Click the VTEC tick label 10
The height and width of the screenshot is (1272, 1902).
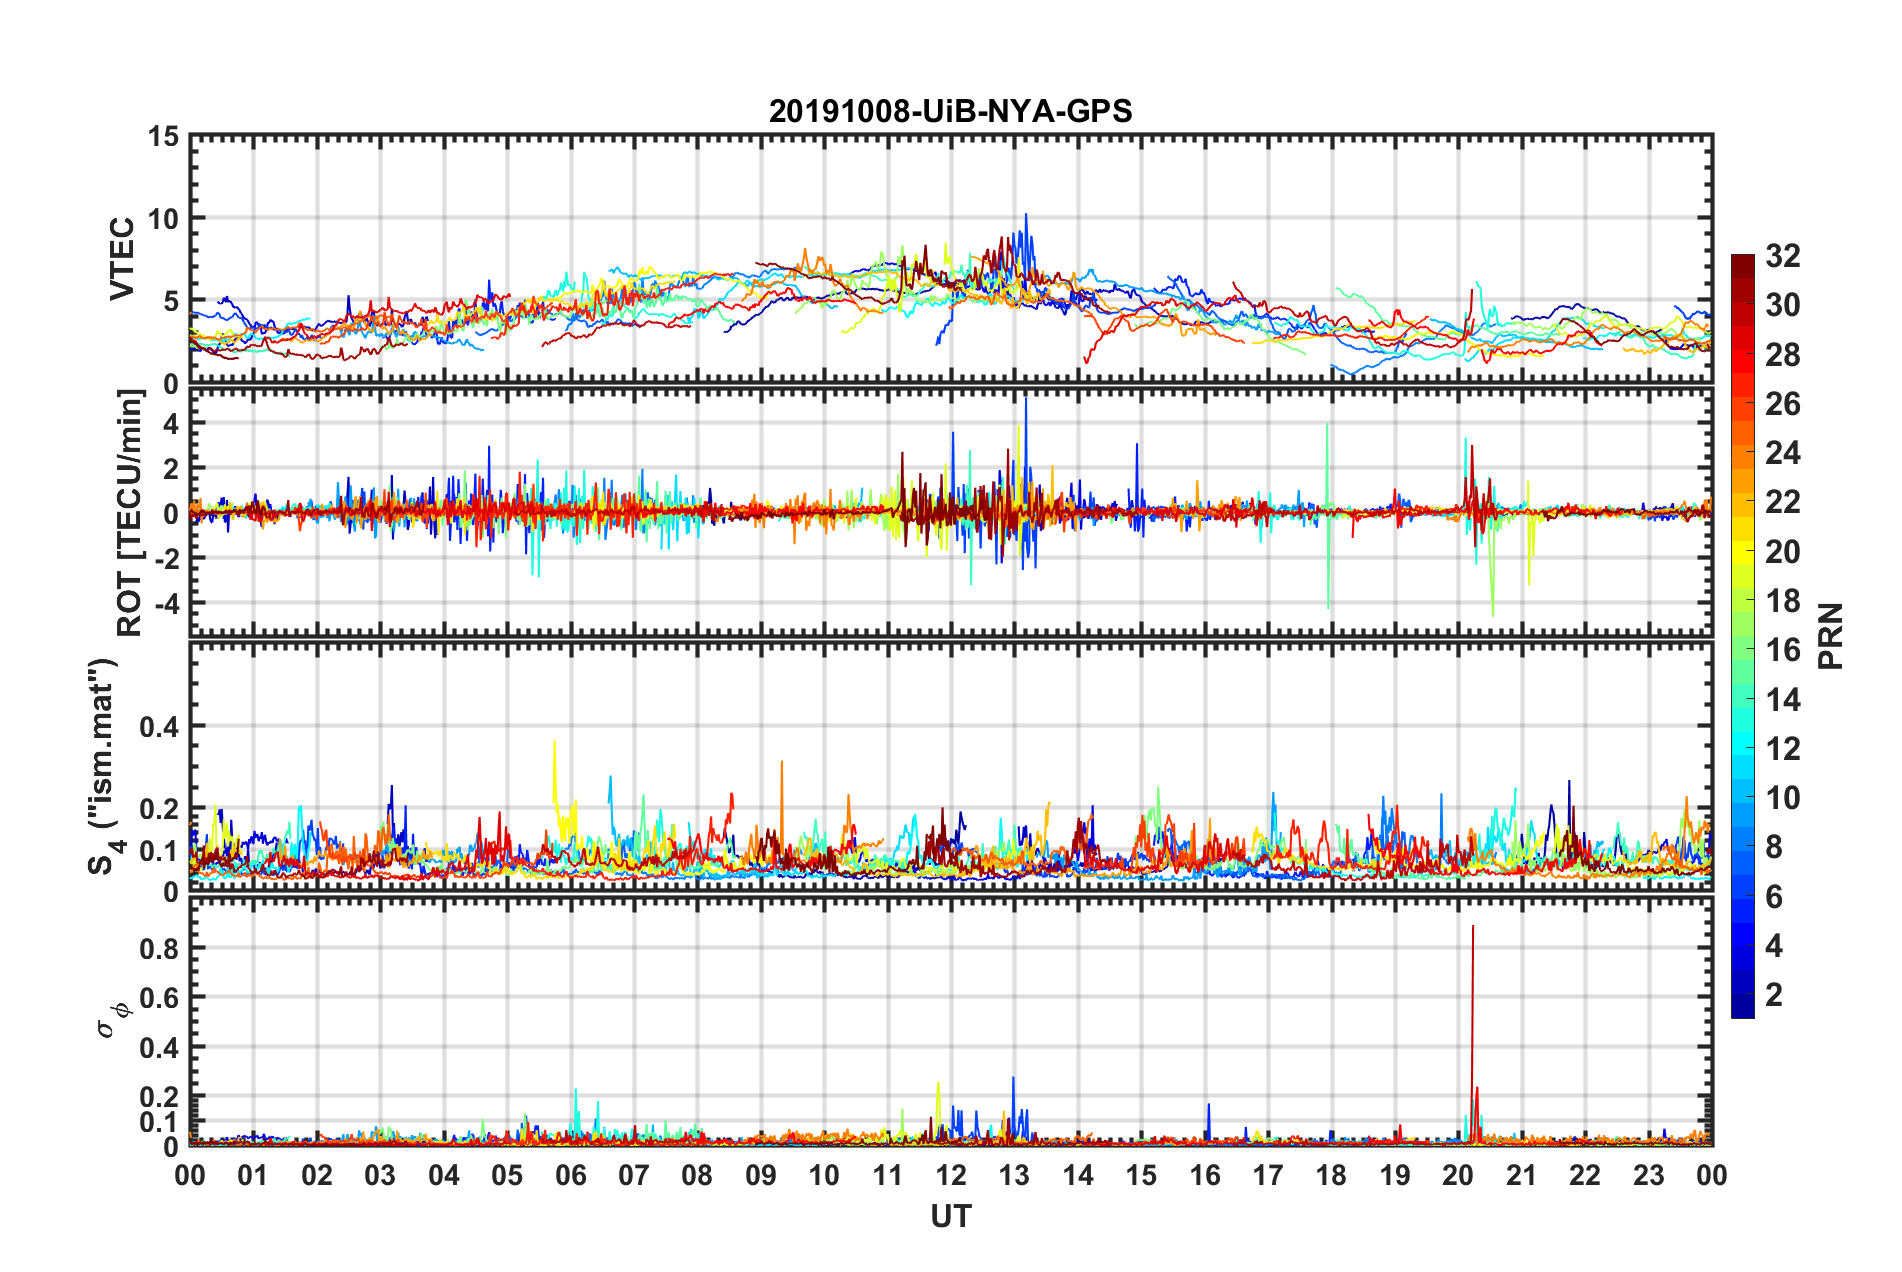164,219
